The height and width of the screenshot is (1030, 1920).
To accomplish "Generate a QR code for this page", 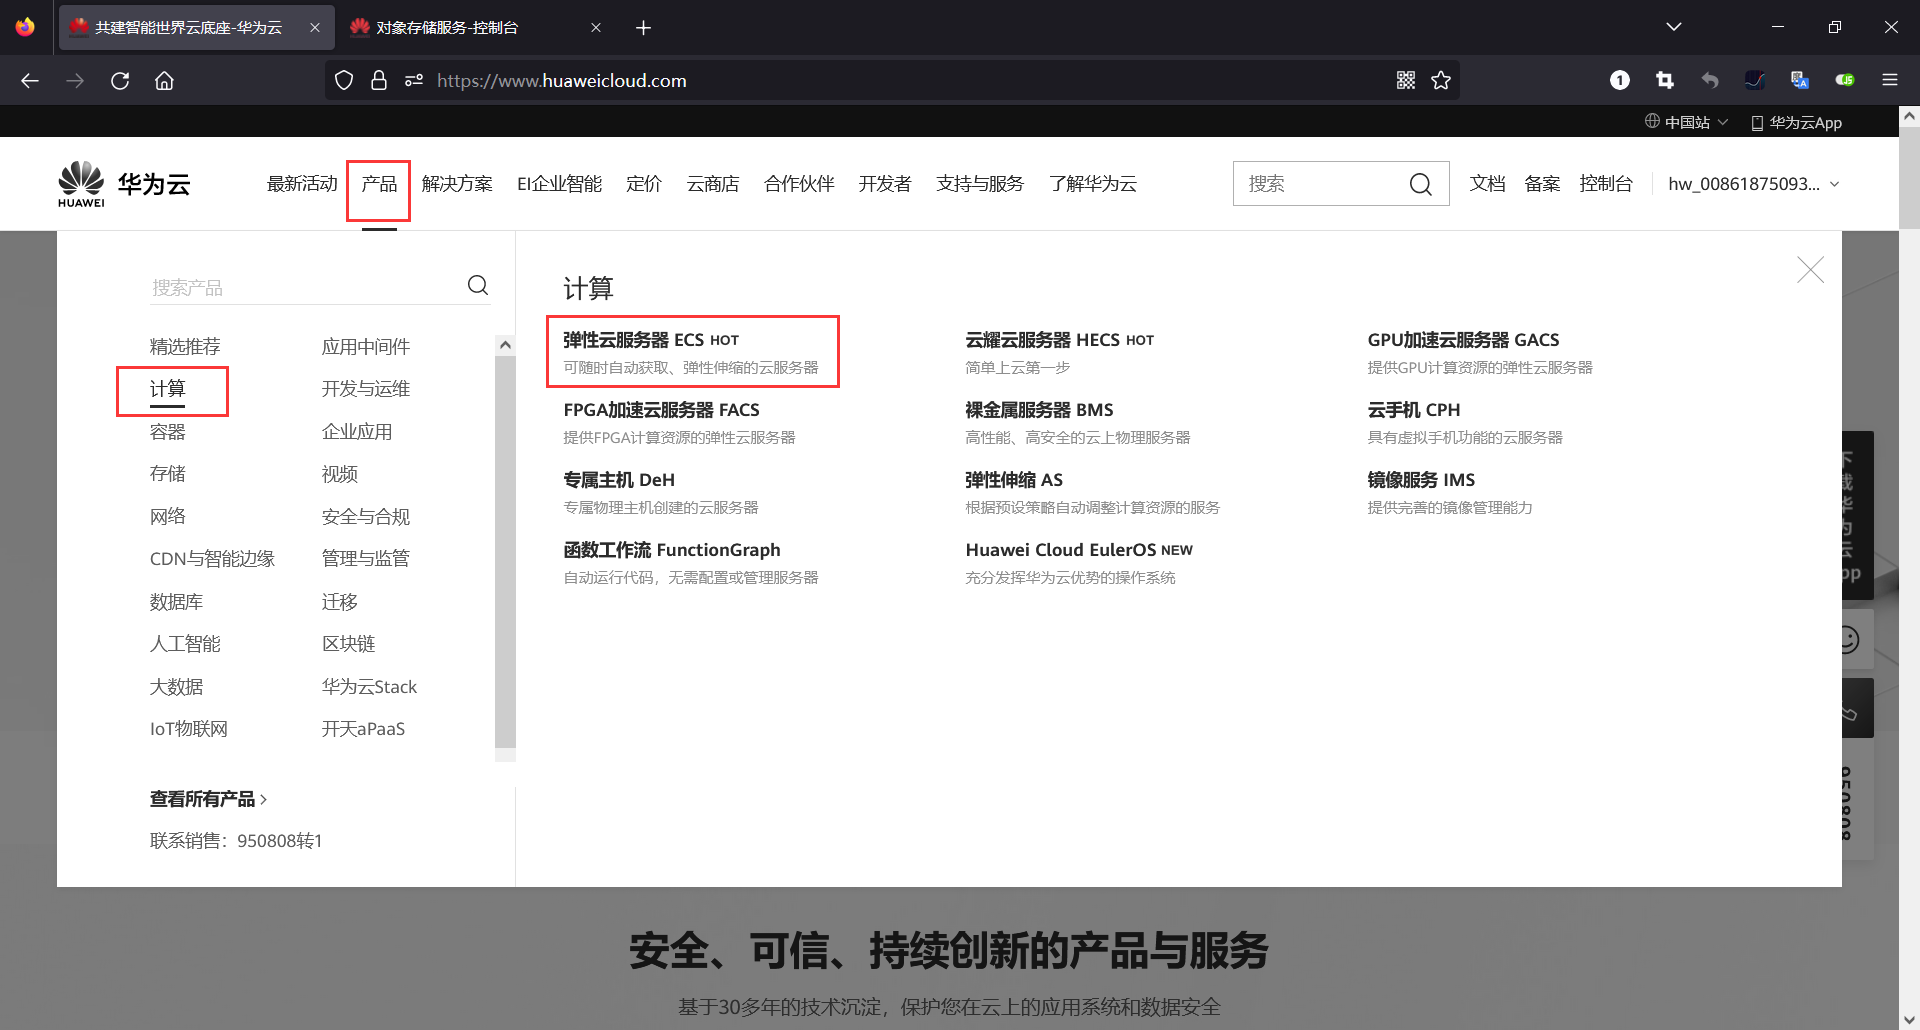I will (x=1405, y=80).
